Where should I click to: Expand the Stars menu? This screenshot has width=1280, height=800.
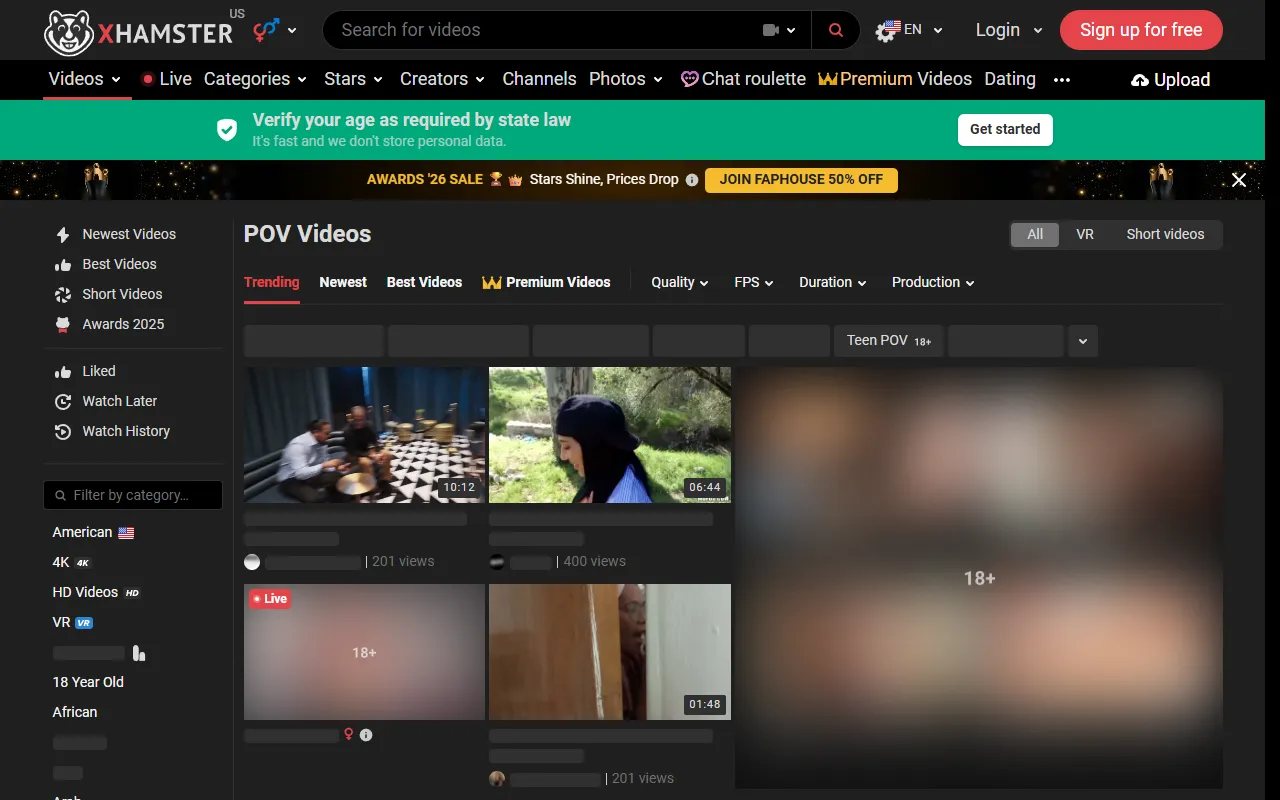point(353,79)
